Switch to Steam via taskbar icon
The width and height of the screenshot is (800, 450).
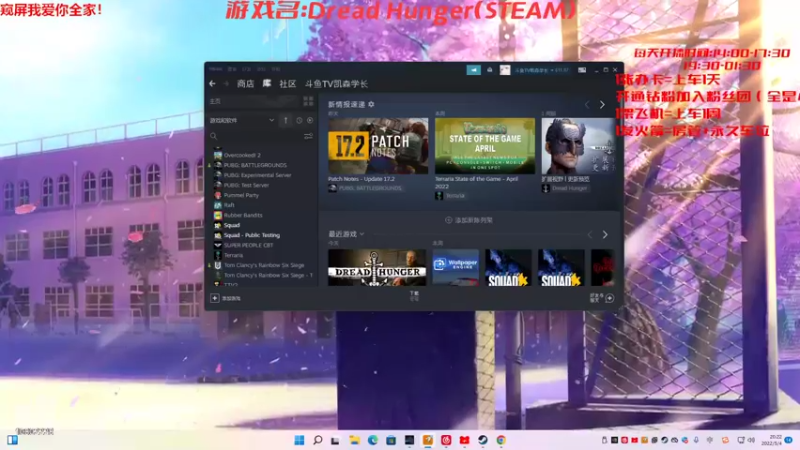click(483, 440)
